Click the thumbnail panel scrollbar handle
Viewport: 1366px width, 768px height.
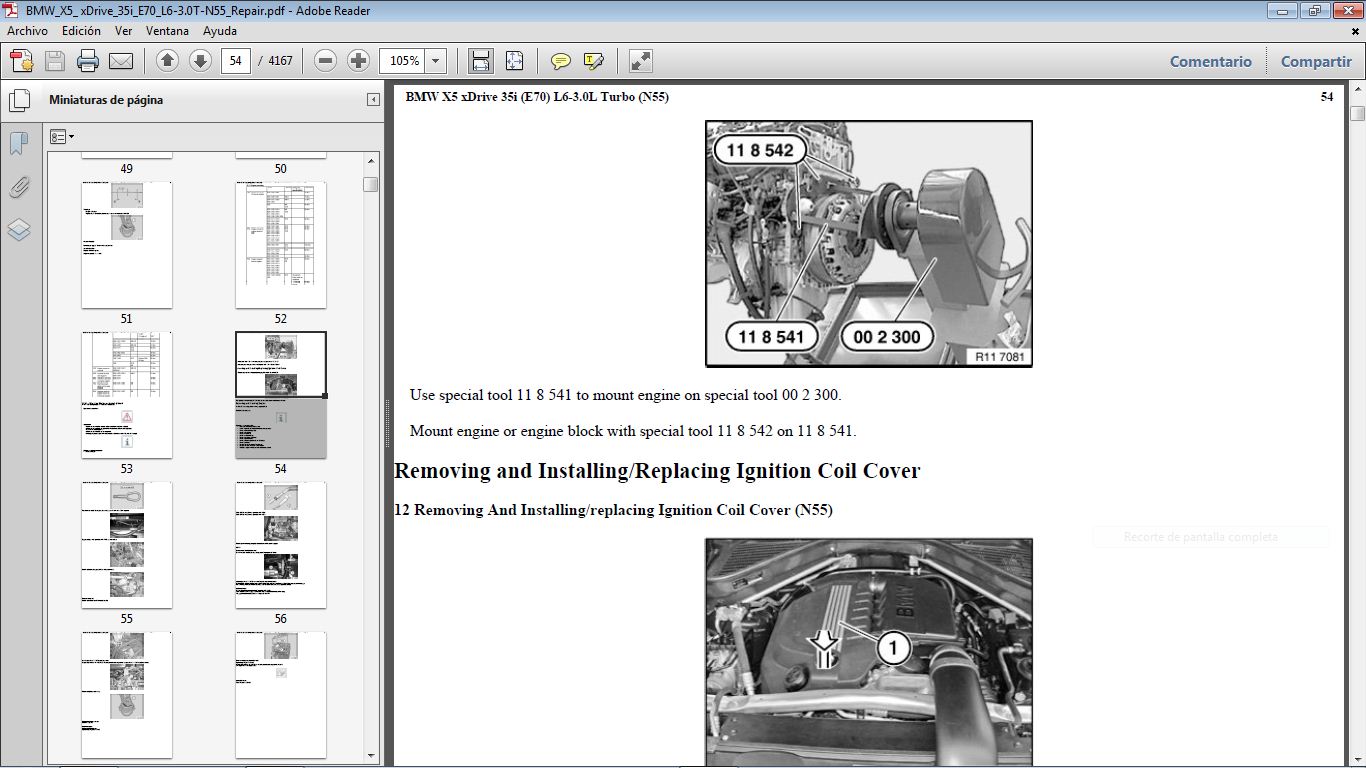tap(371, 184)
